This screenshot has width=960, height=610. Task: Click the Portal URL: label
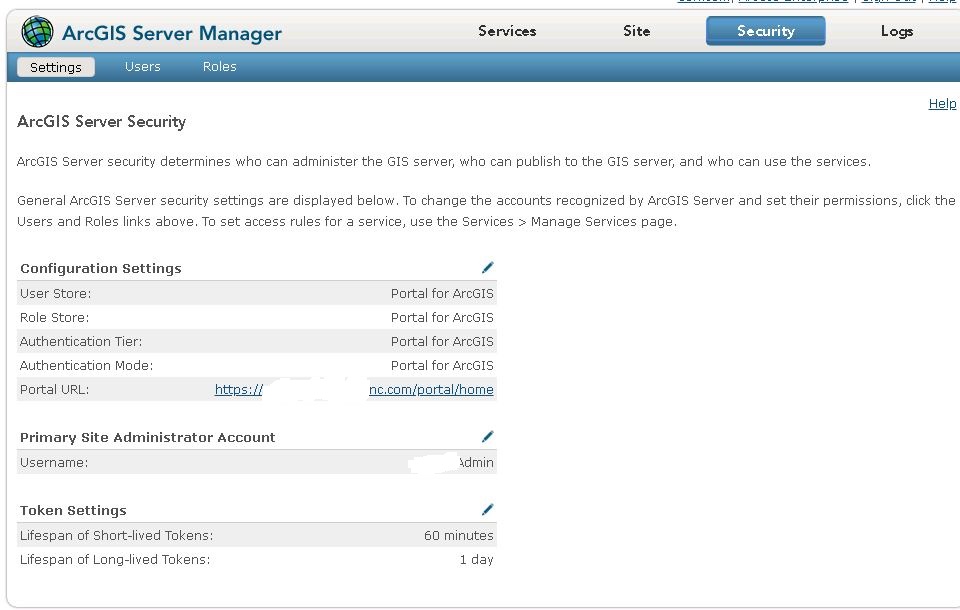(x=54, y=390)
